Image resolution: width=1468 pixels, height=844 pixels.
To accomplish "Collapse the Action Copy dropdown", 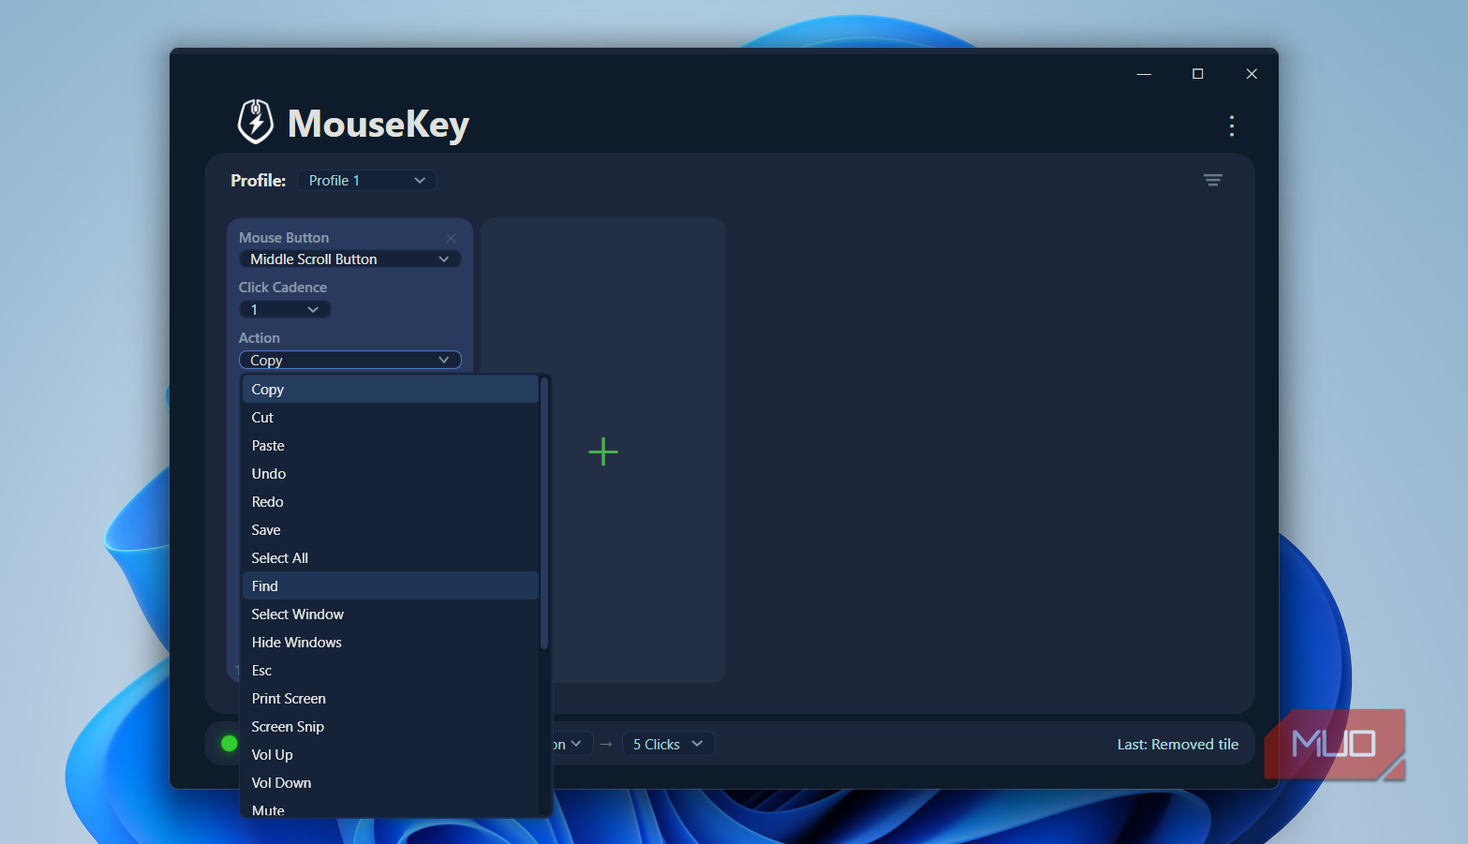I will pos(350,360).
